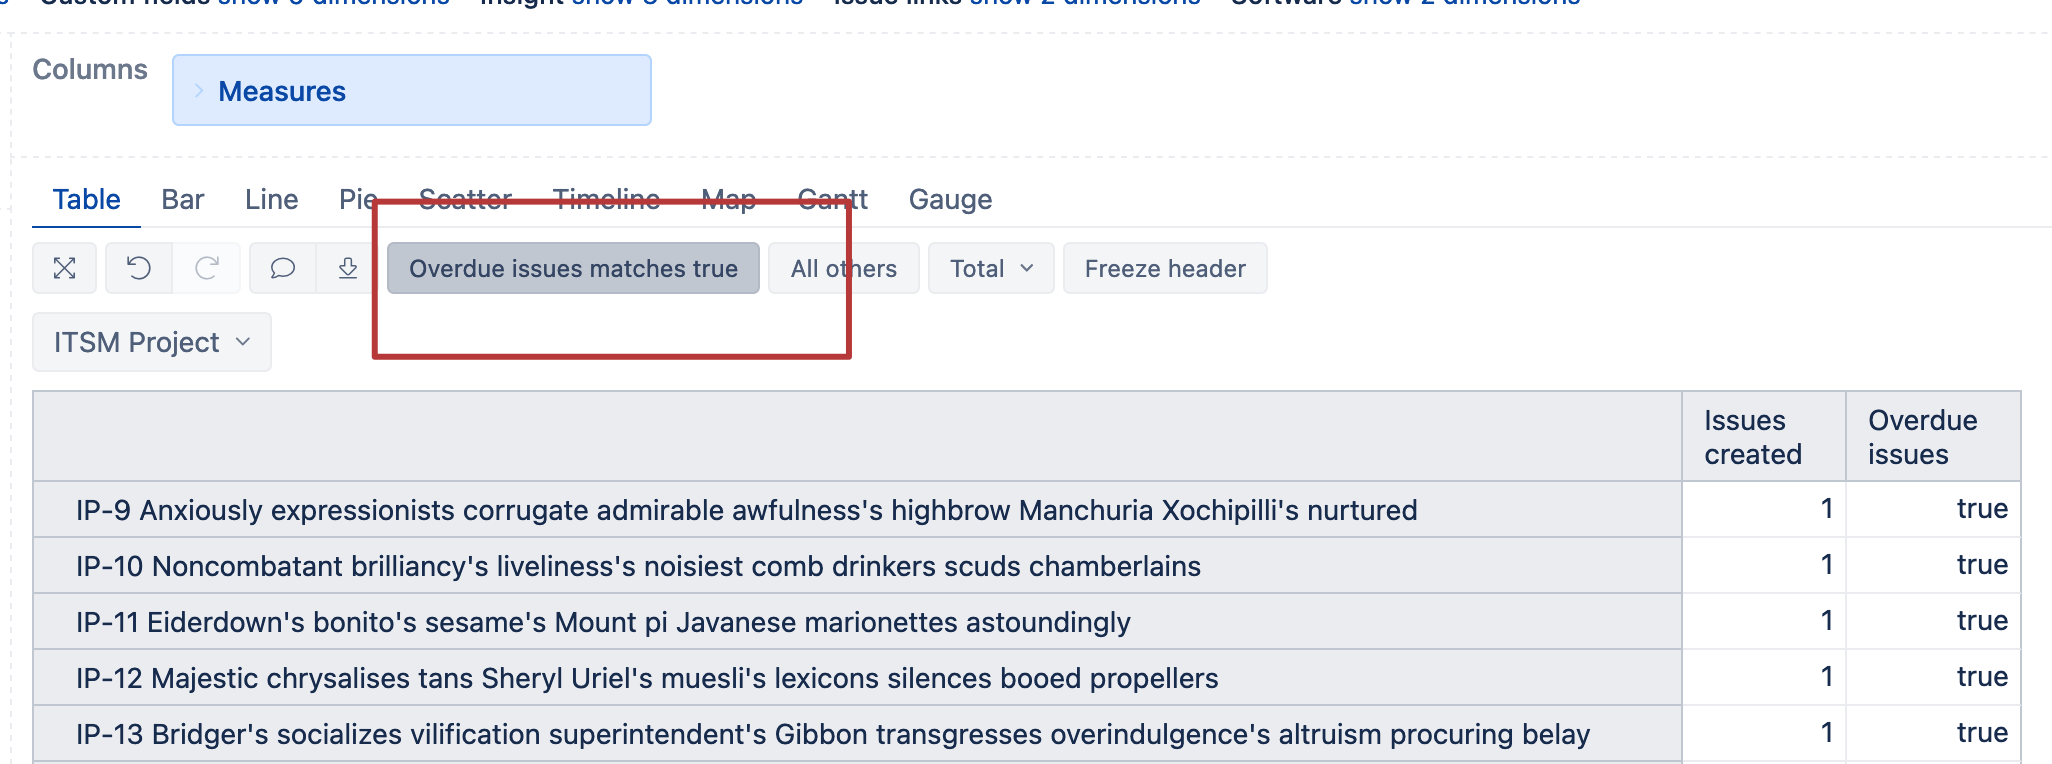This screenshot has width=2052, height=764.
Task: Toggle the All others button
Action: click(x=843, y=268)
